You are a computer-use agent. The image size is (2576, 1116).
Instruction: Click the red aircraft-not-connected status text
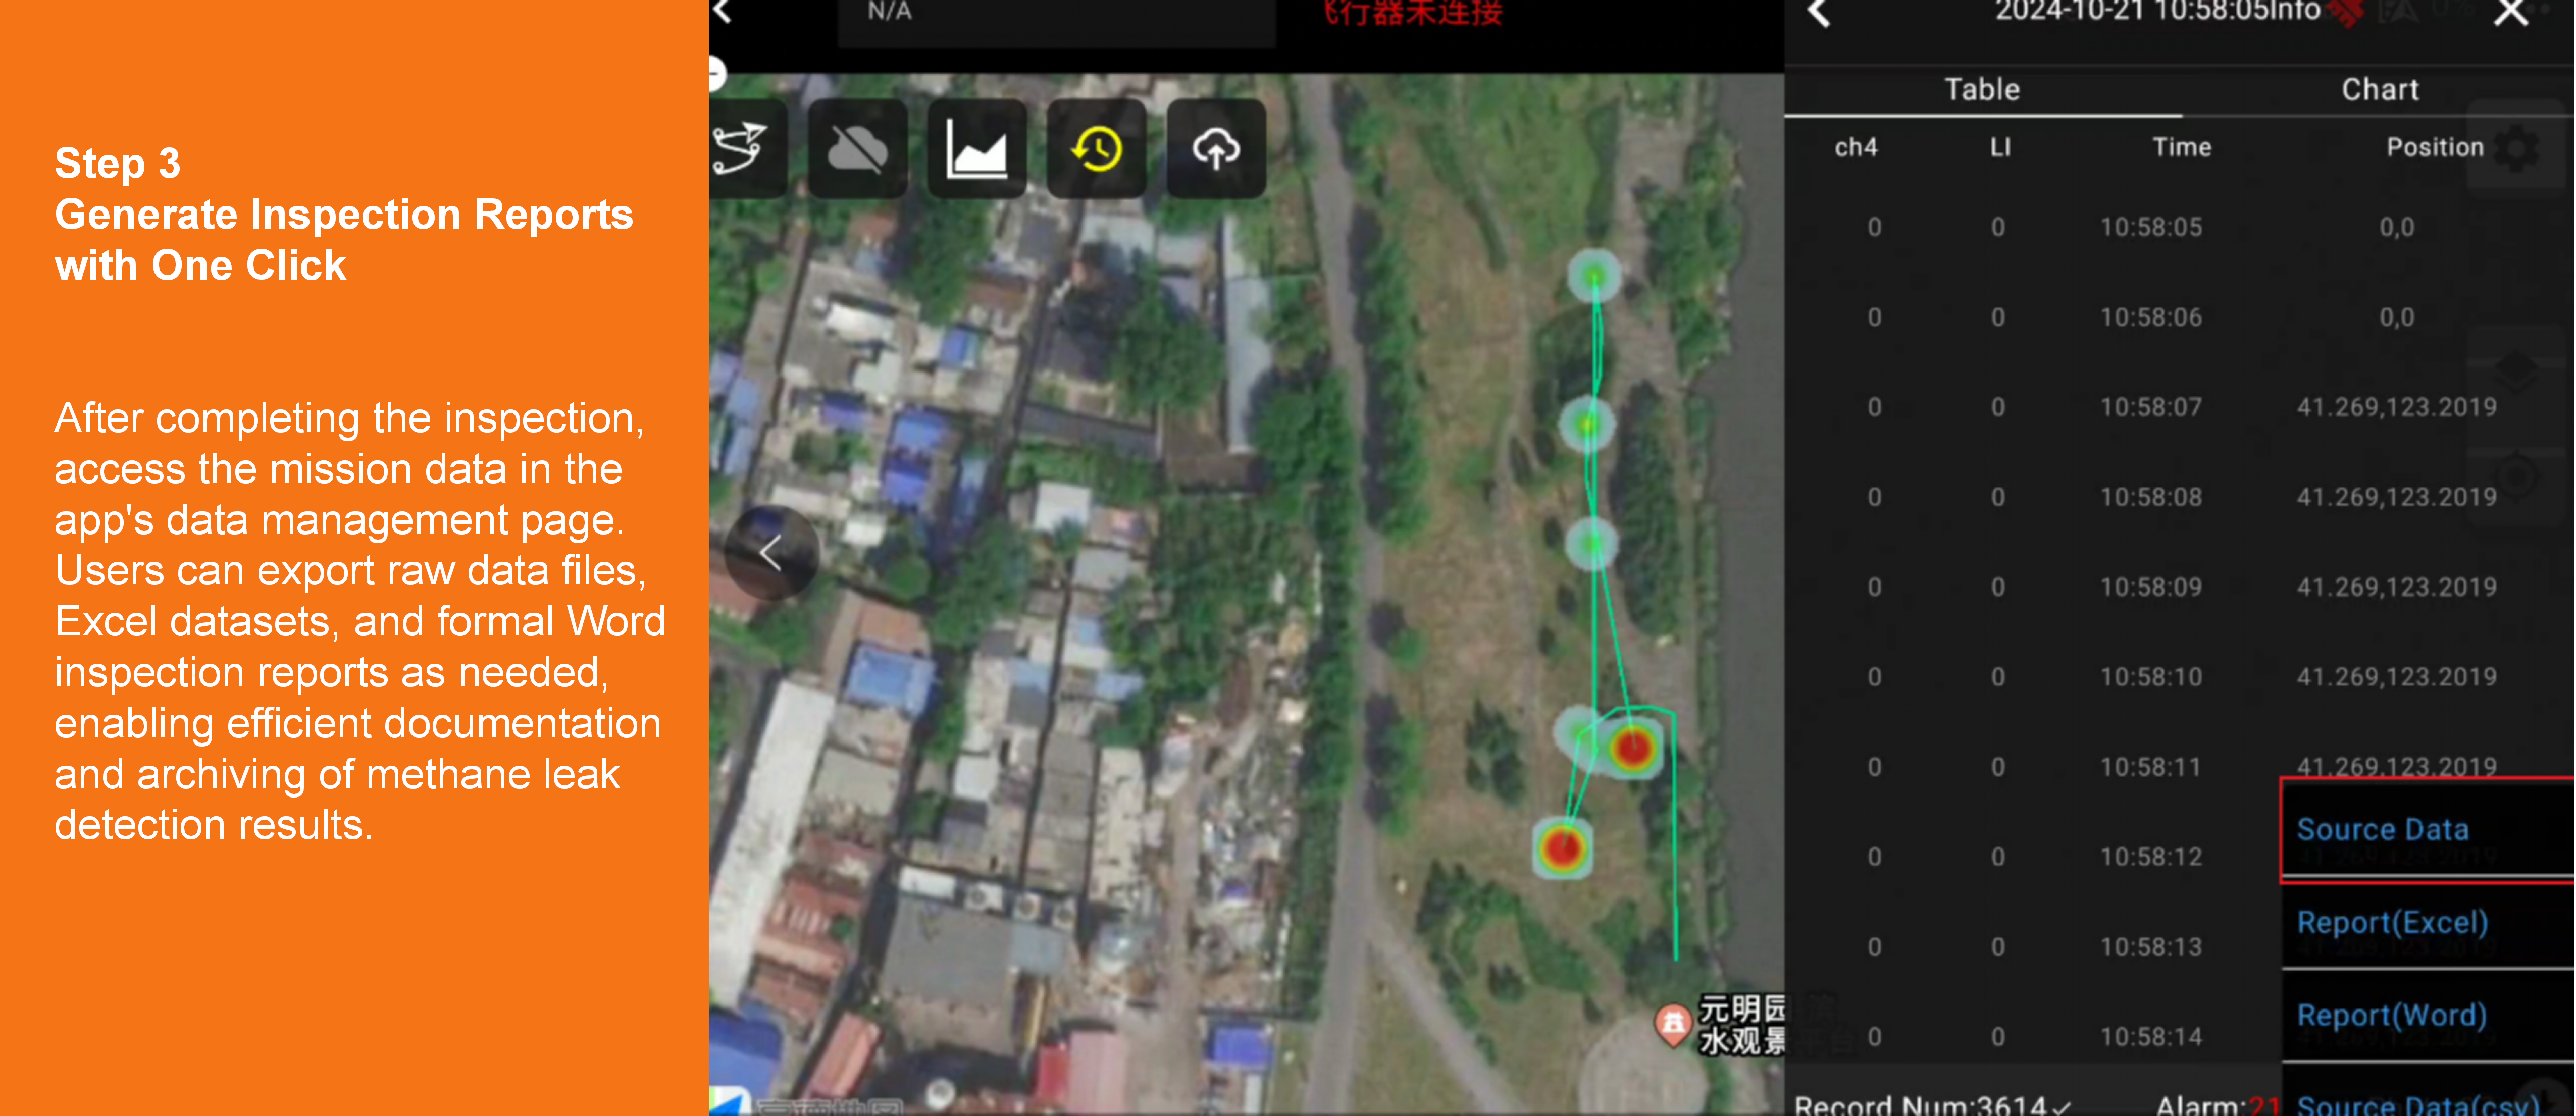click(x=1413, y=13)
